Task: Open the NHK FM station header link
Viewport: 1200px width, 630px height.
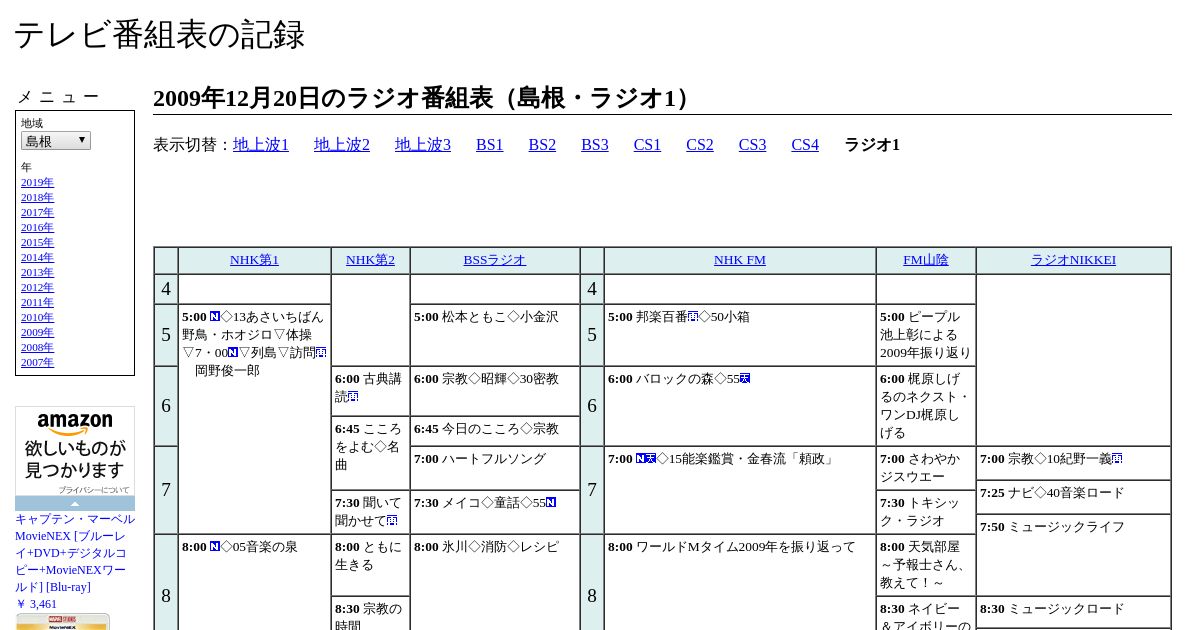Action: (x=740, y=260)
